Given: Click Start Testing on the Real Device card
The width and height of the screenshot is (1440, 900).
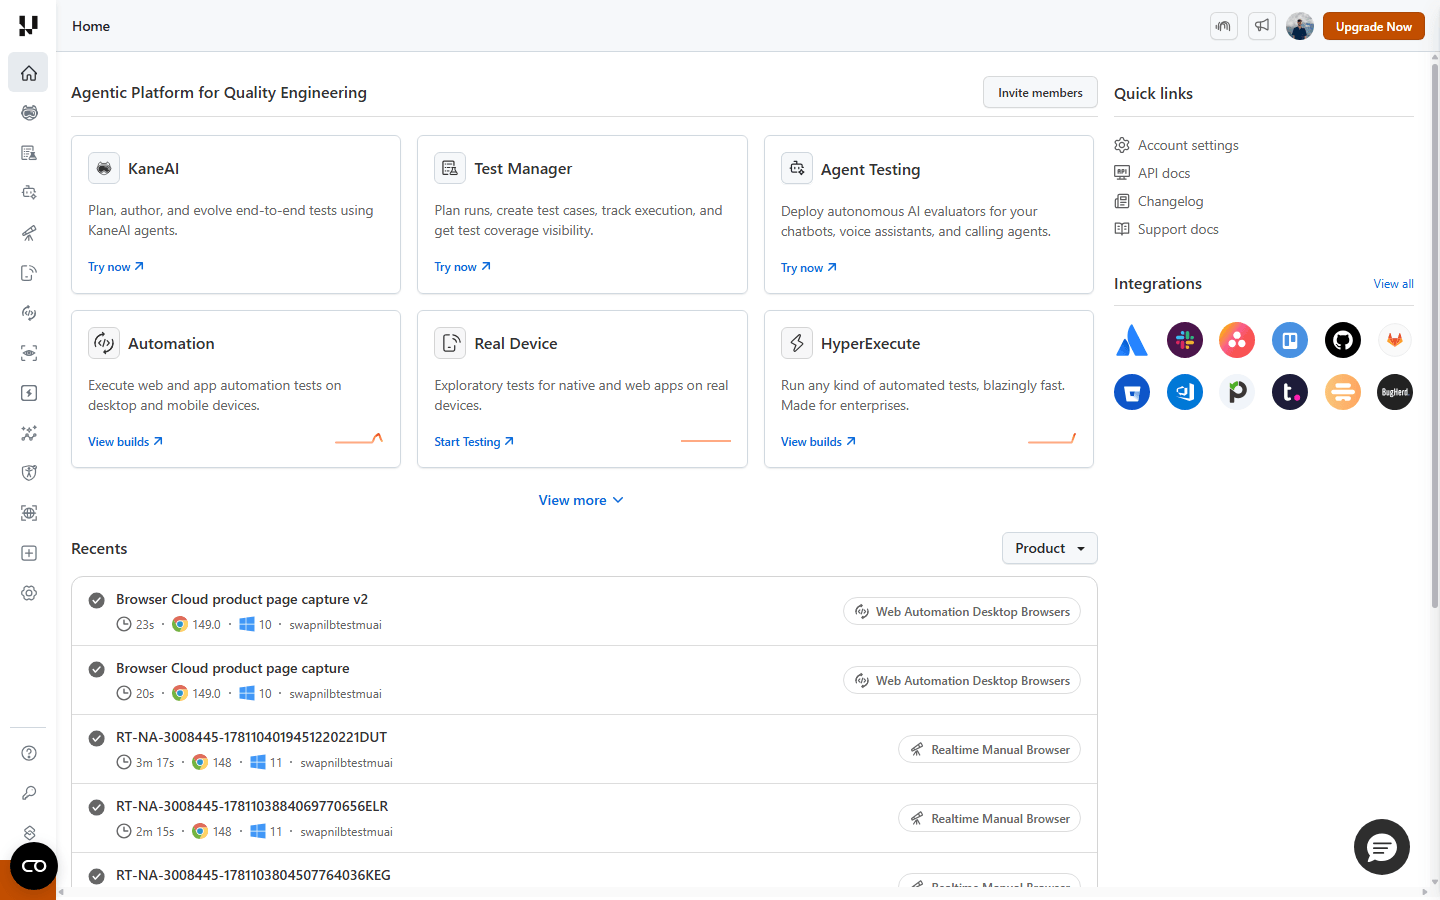Looking at the screenshot, I should (474, 442).
